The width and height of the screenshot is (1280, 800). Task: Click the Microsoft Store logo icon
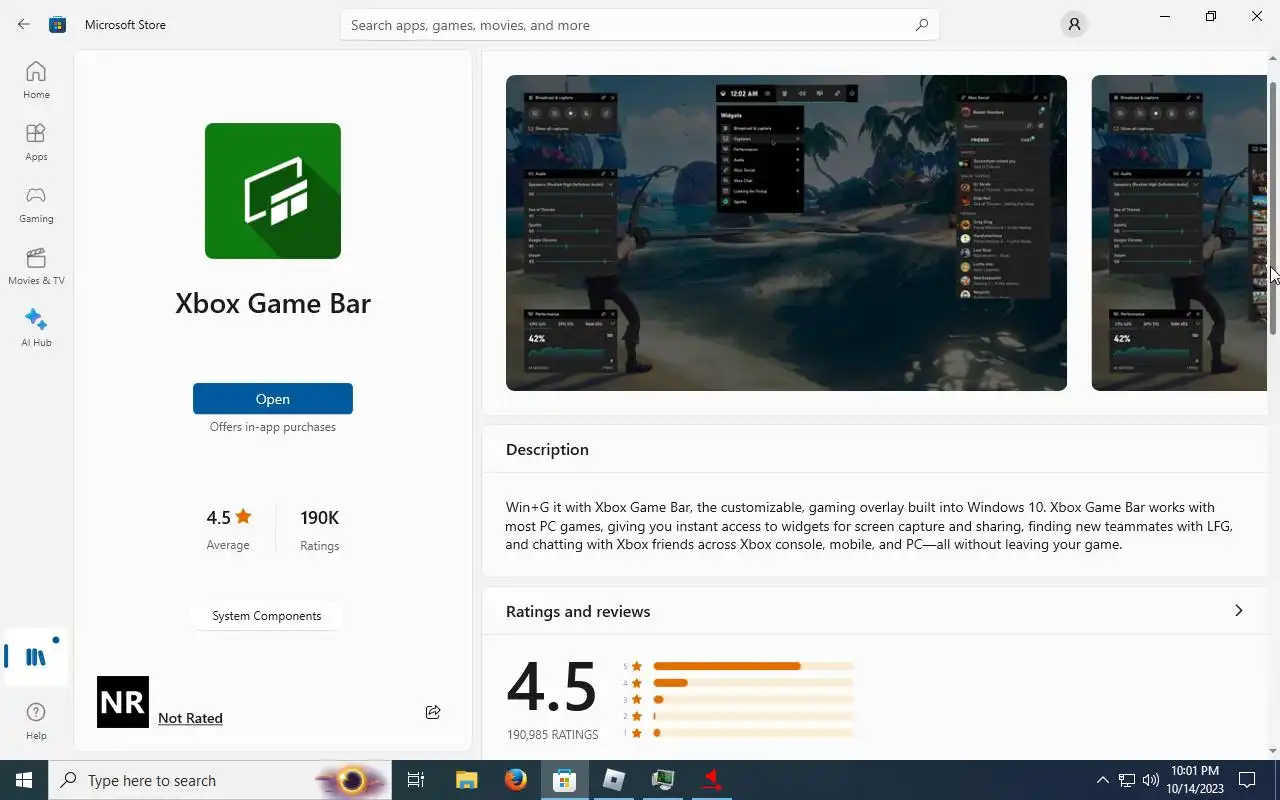[58, 24]
